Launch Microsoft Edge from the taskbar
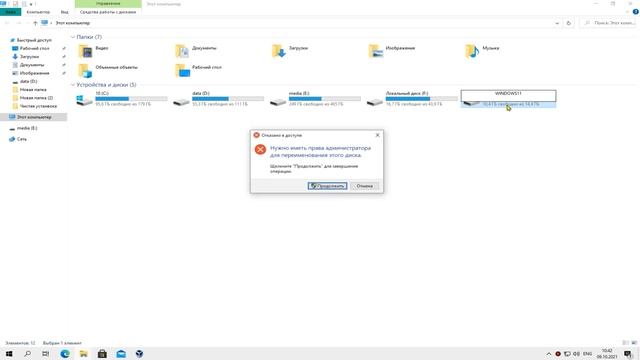This screenshot has height=360, width=640. click(x=65, y=353)
